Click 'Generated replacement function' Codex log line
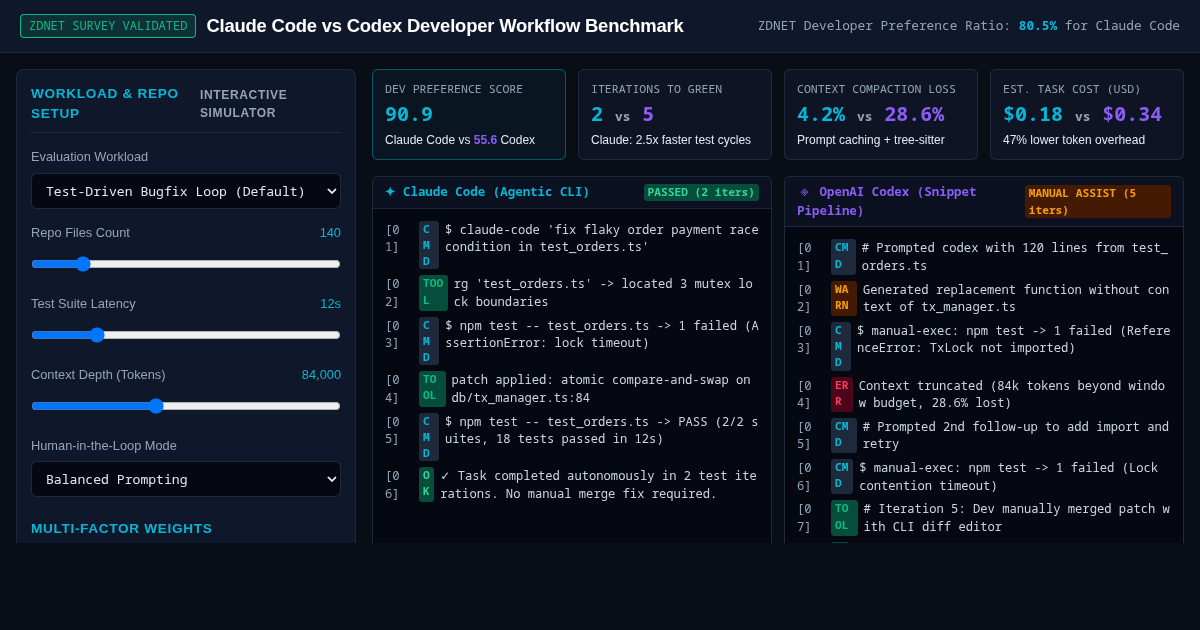Screen dimensions: 1200x630 coord(1016,298)
